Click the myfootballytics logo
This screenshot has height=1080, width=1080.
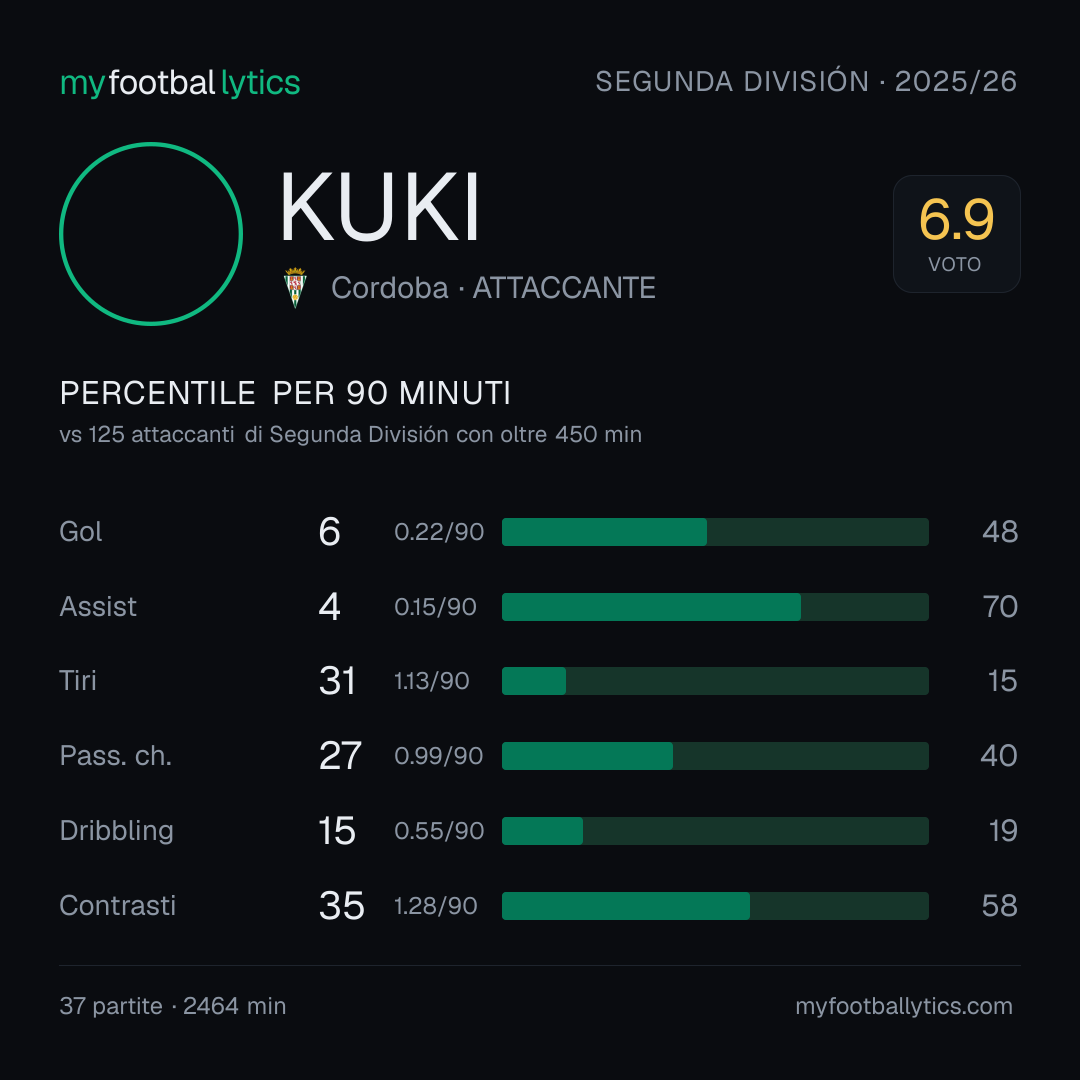180,83
